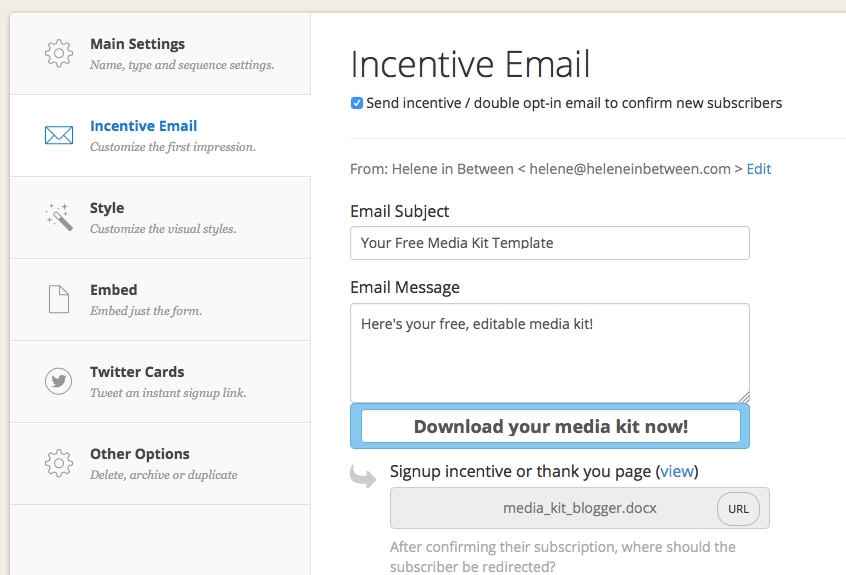Click the Embed document icon
Screen dimensions: 846x575
[x=59, y=299]
